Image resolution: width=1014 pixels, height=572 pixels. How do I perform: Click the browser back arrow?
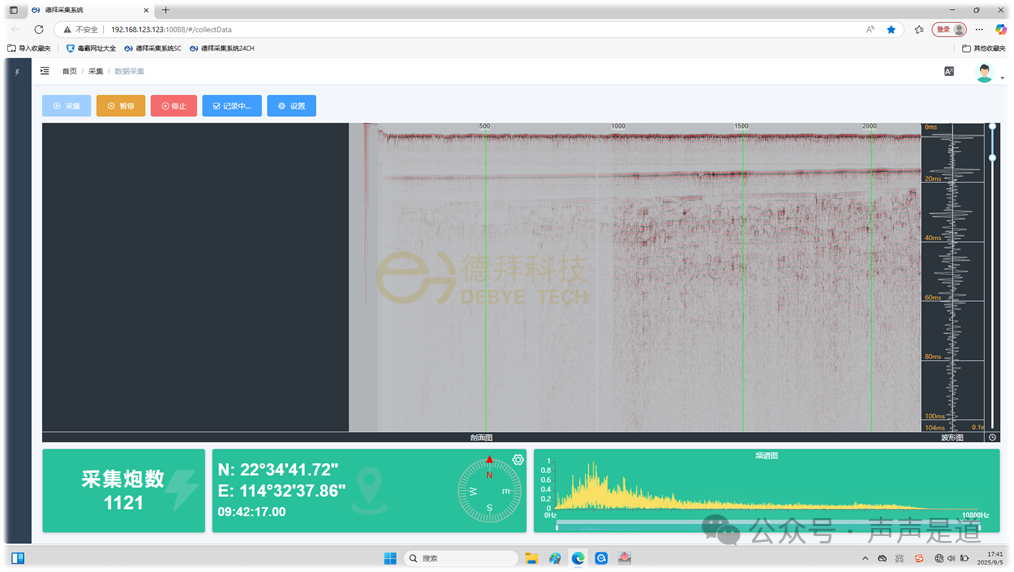pyautogui.click(x=16, y=29)
